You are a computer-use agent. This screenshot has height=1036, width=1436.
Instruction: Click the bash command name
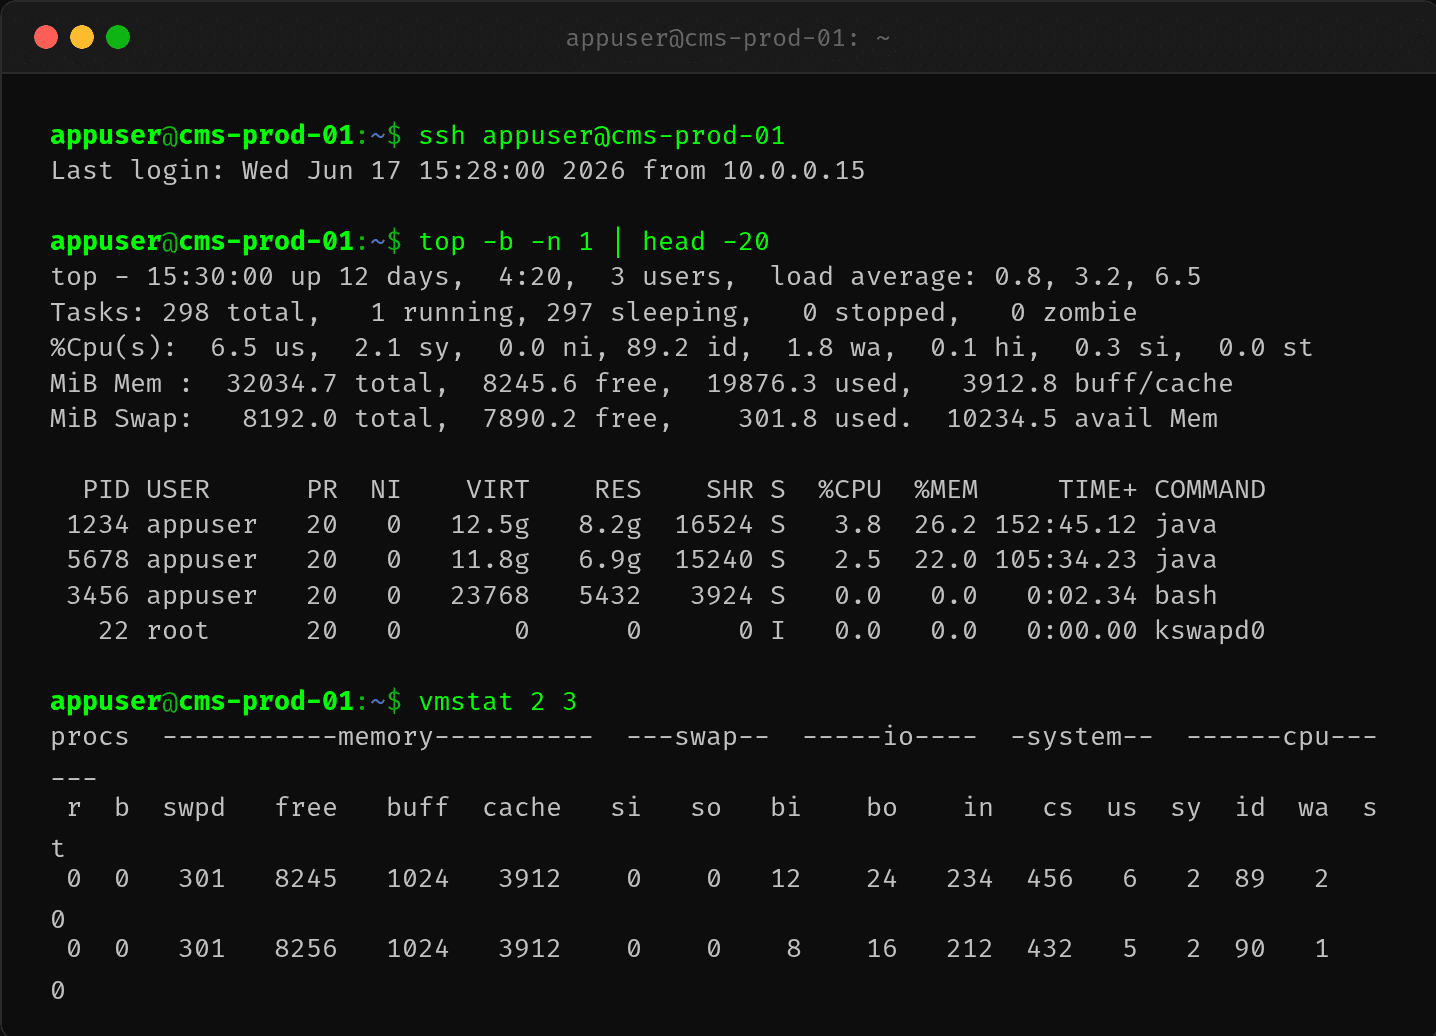pyautogui.click(x=1186, y=595)
